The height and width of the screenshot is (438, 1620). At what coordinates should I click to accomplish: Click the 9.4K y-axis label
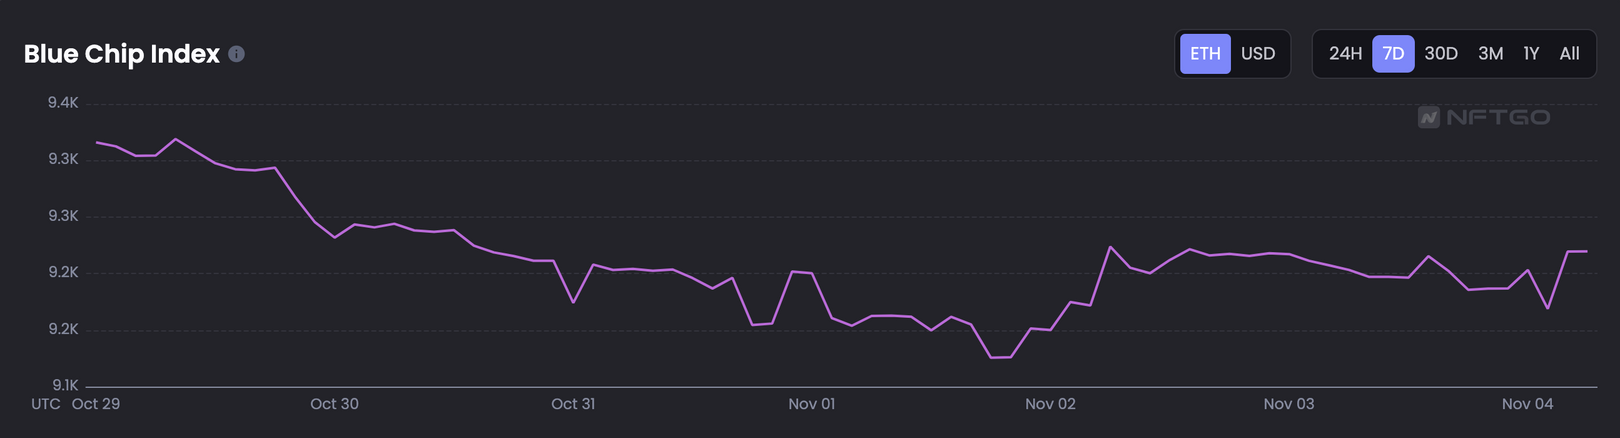pyautogui.click(x=63, y=103)
